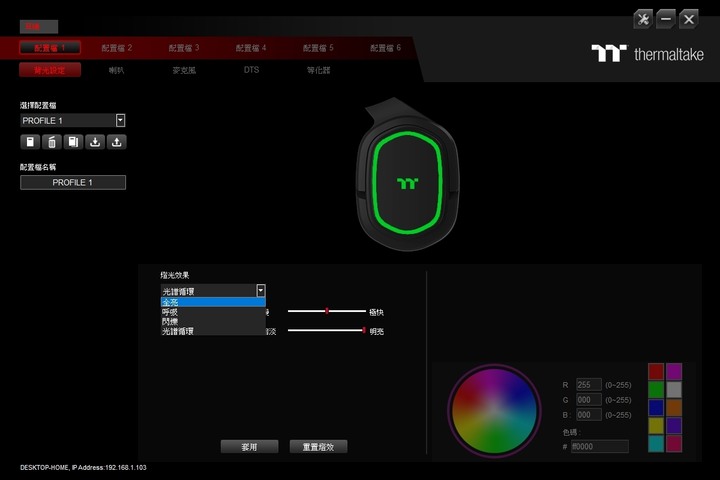
Task: Click the G value input field
Action: pyautogui.click(x=589, y=400)
